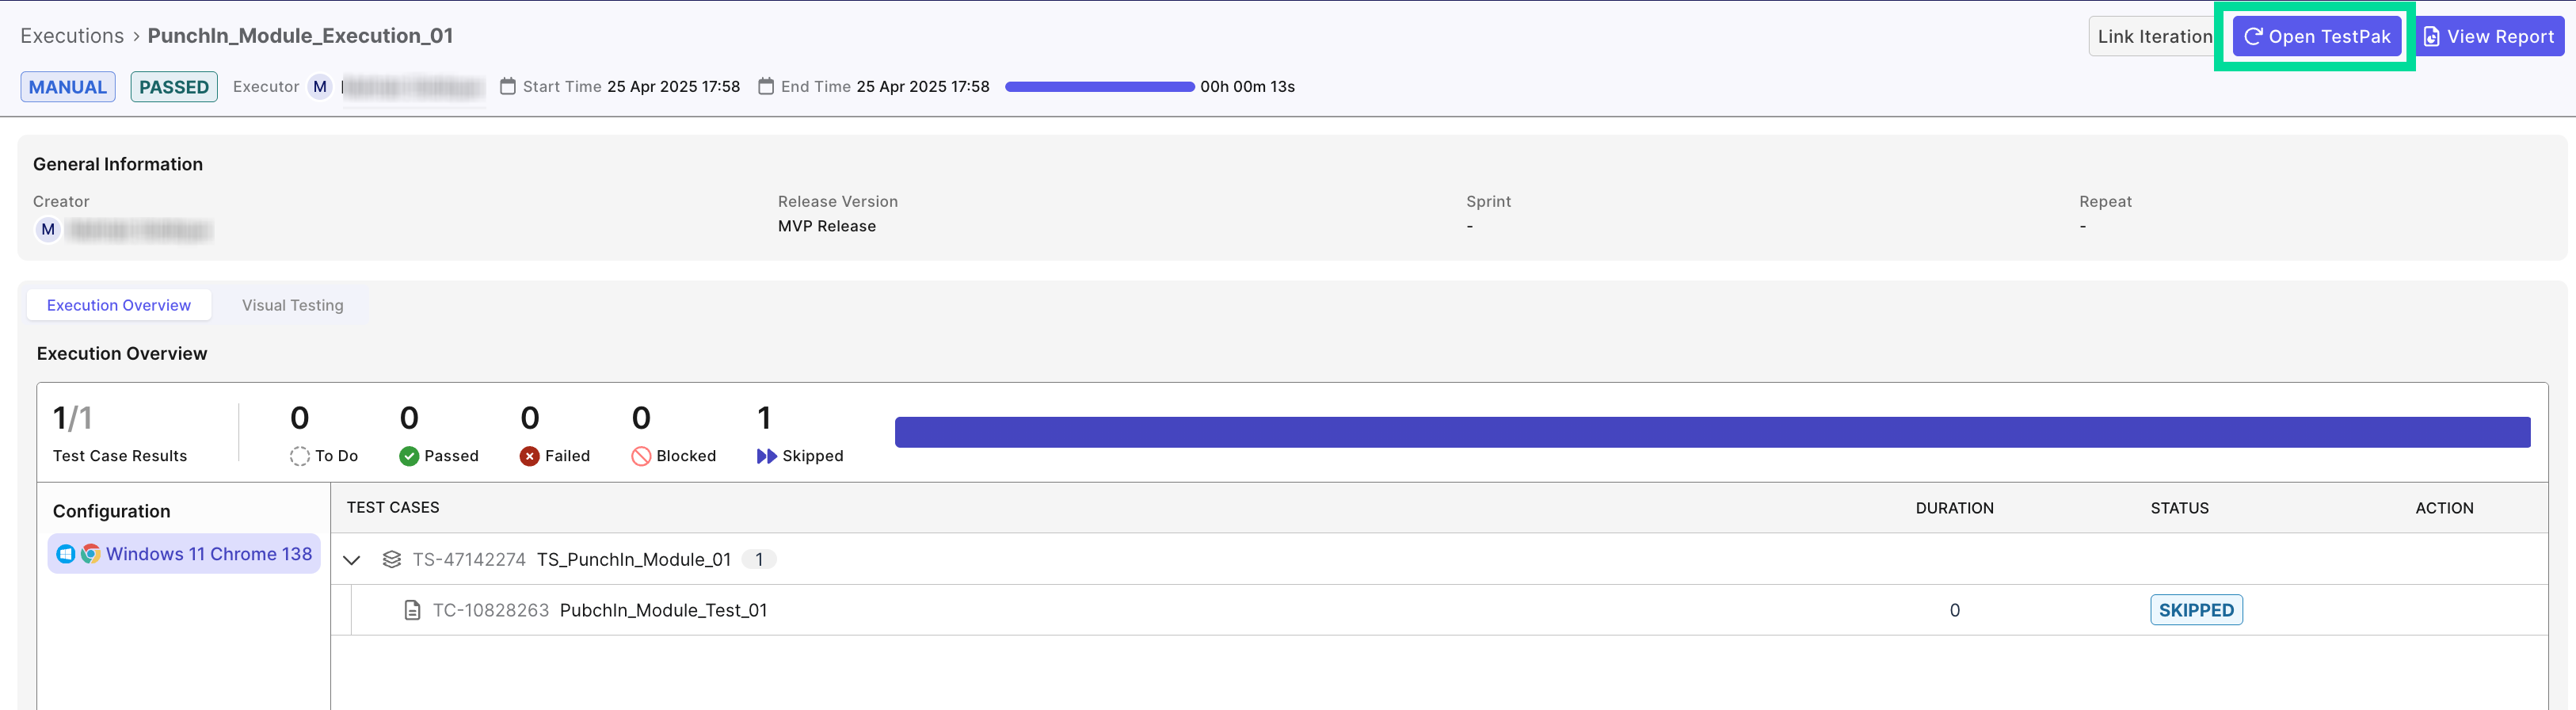Open test case PubchIn_Module_Test_01
Viewport: 2576px width, 710px height.
663,610
